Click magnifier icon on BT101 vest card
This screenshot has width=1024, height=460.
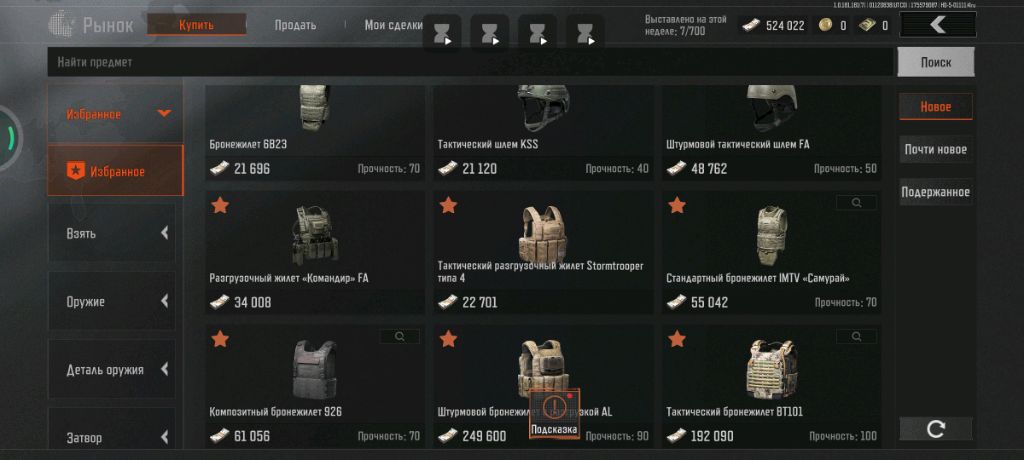(856, 337)
